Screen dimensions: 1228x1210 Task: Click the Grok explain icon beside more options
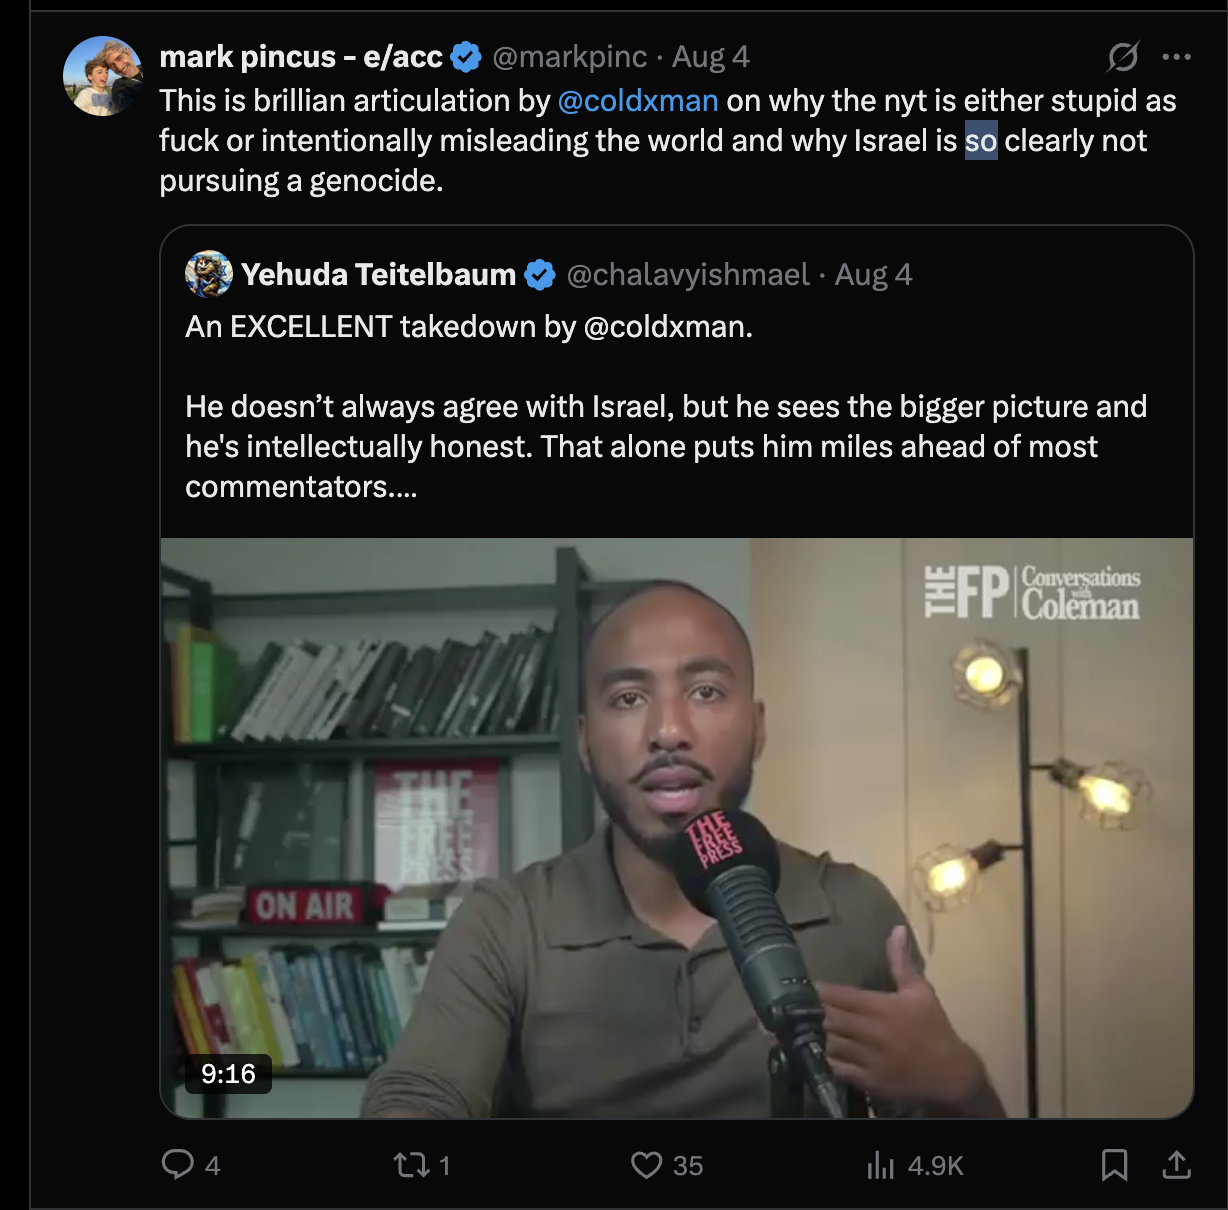pyautogui.click(x=1123, y=57)
